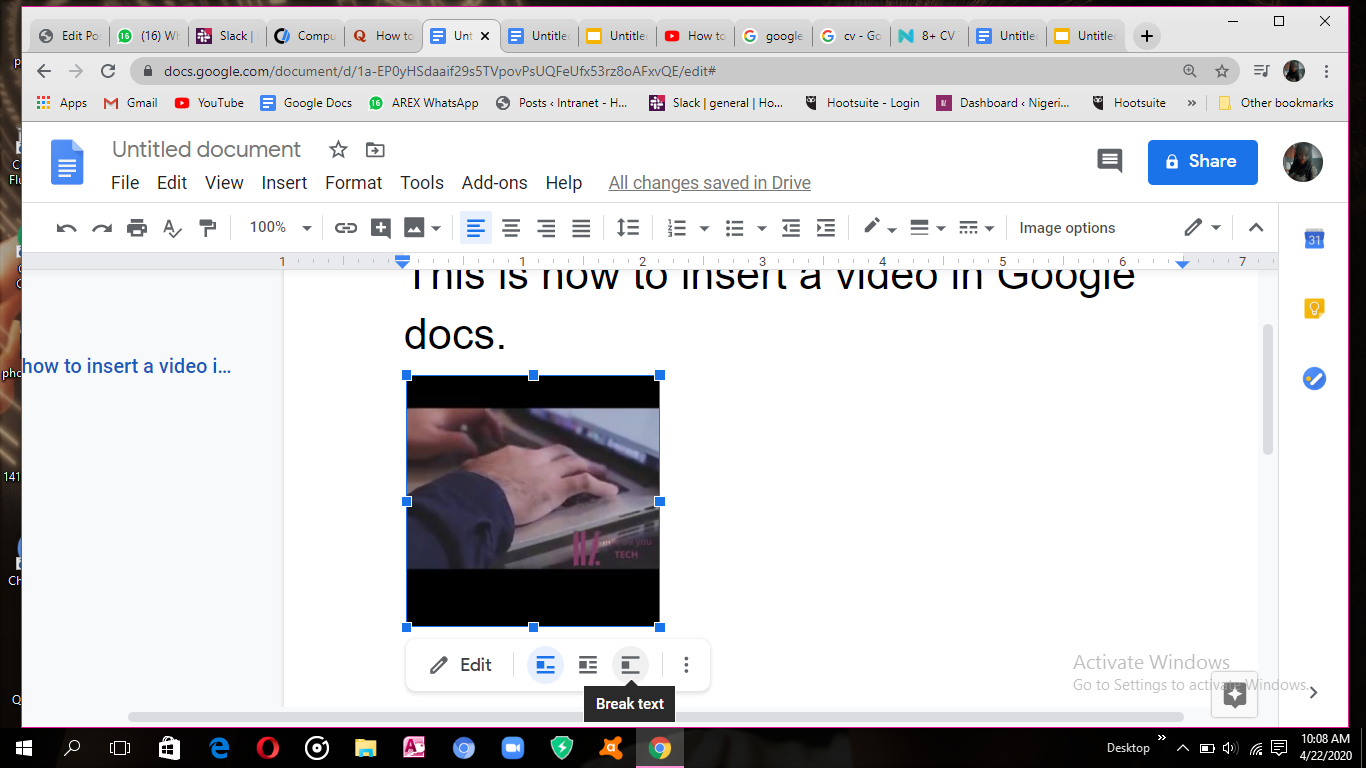1366x768 pixels.
Task: Toggle center text alignment
Action: point(511,228)
